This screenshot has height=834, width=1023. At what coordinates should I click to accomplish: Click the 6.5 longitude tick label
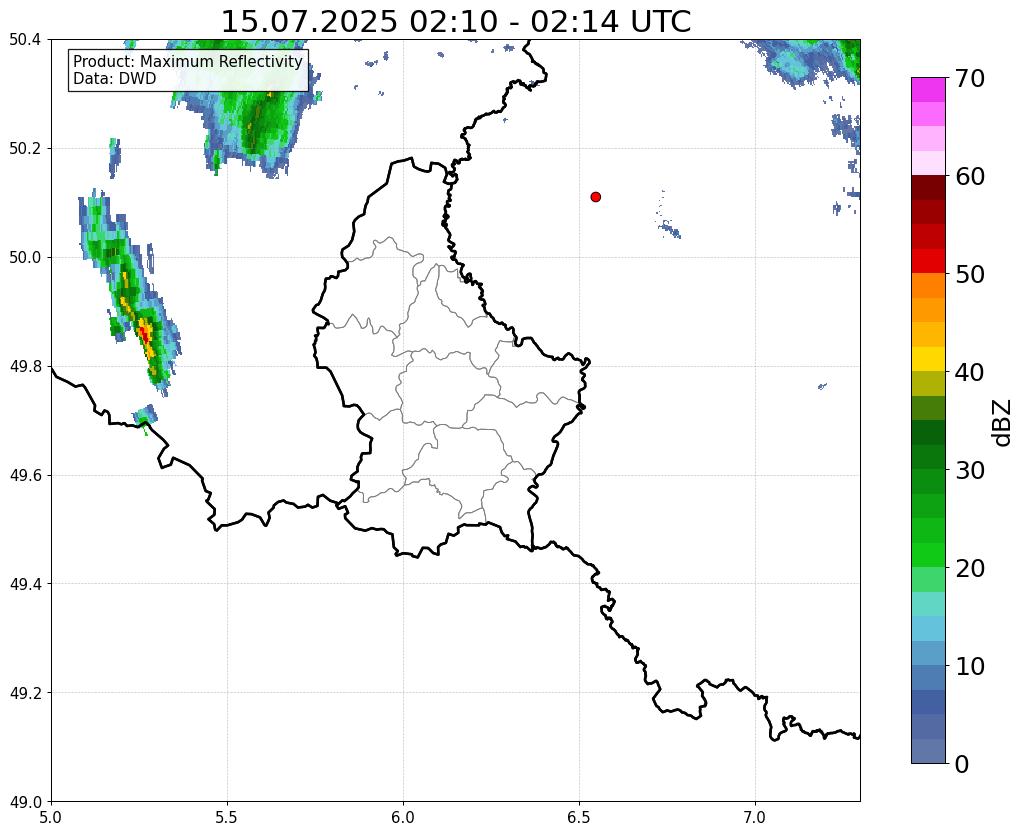(579, 817)
